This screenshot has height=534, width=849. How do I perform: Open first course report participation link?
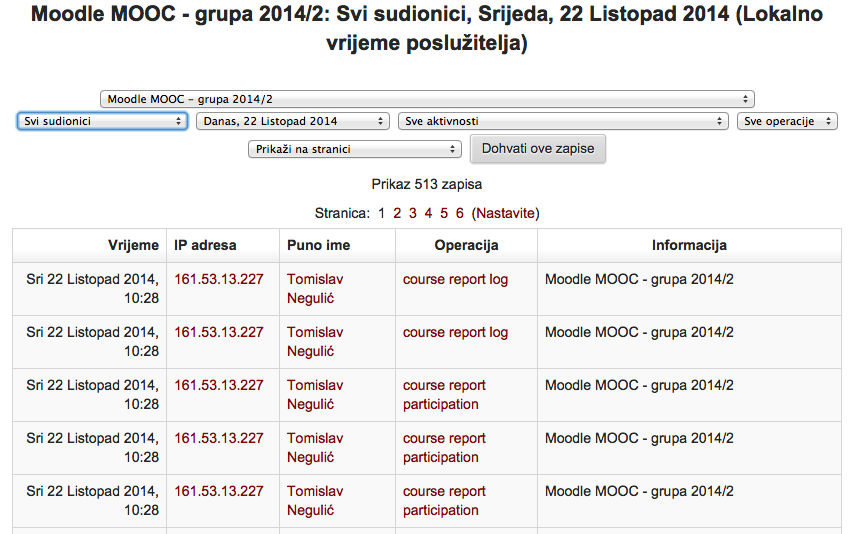tap(445, 395)
